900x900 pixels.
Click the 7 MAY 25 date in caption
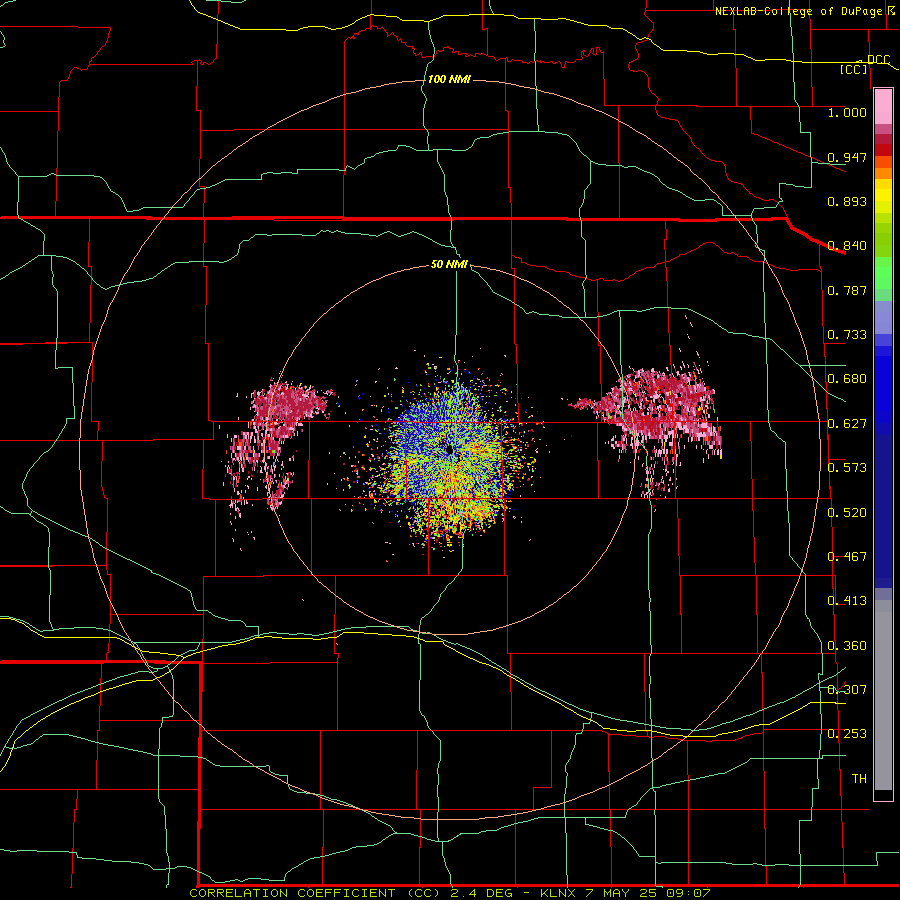coord(622,893)
